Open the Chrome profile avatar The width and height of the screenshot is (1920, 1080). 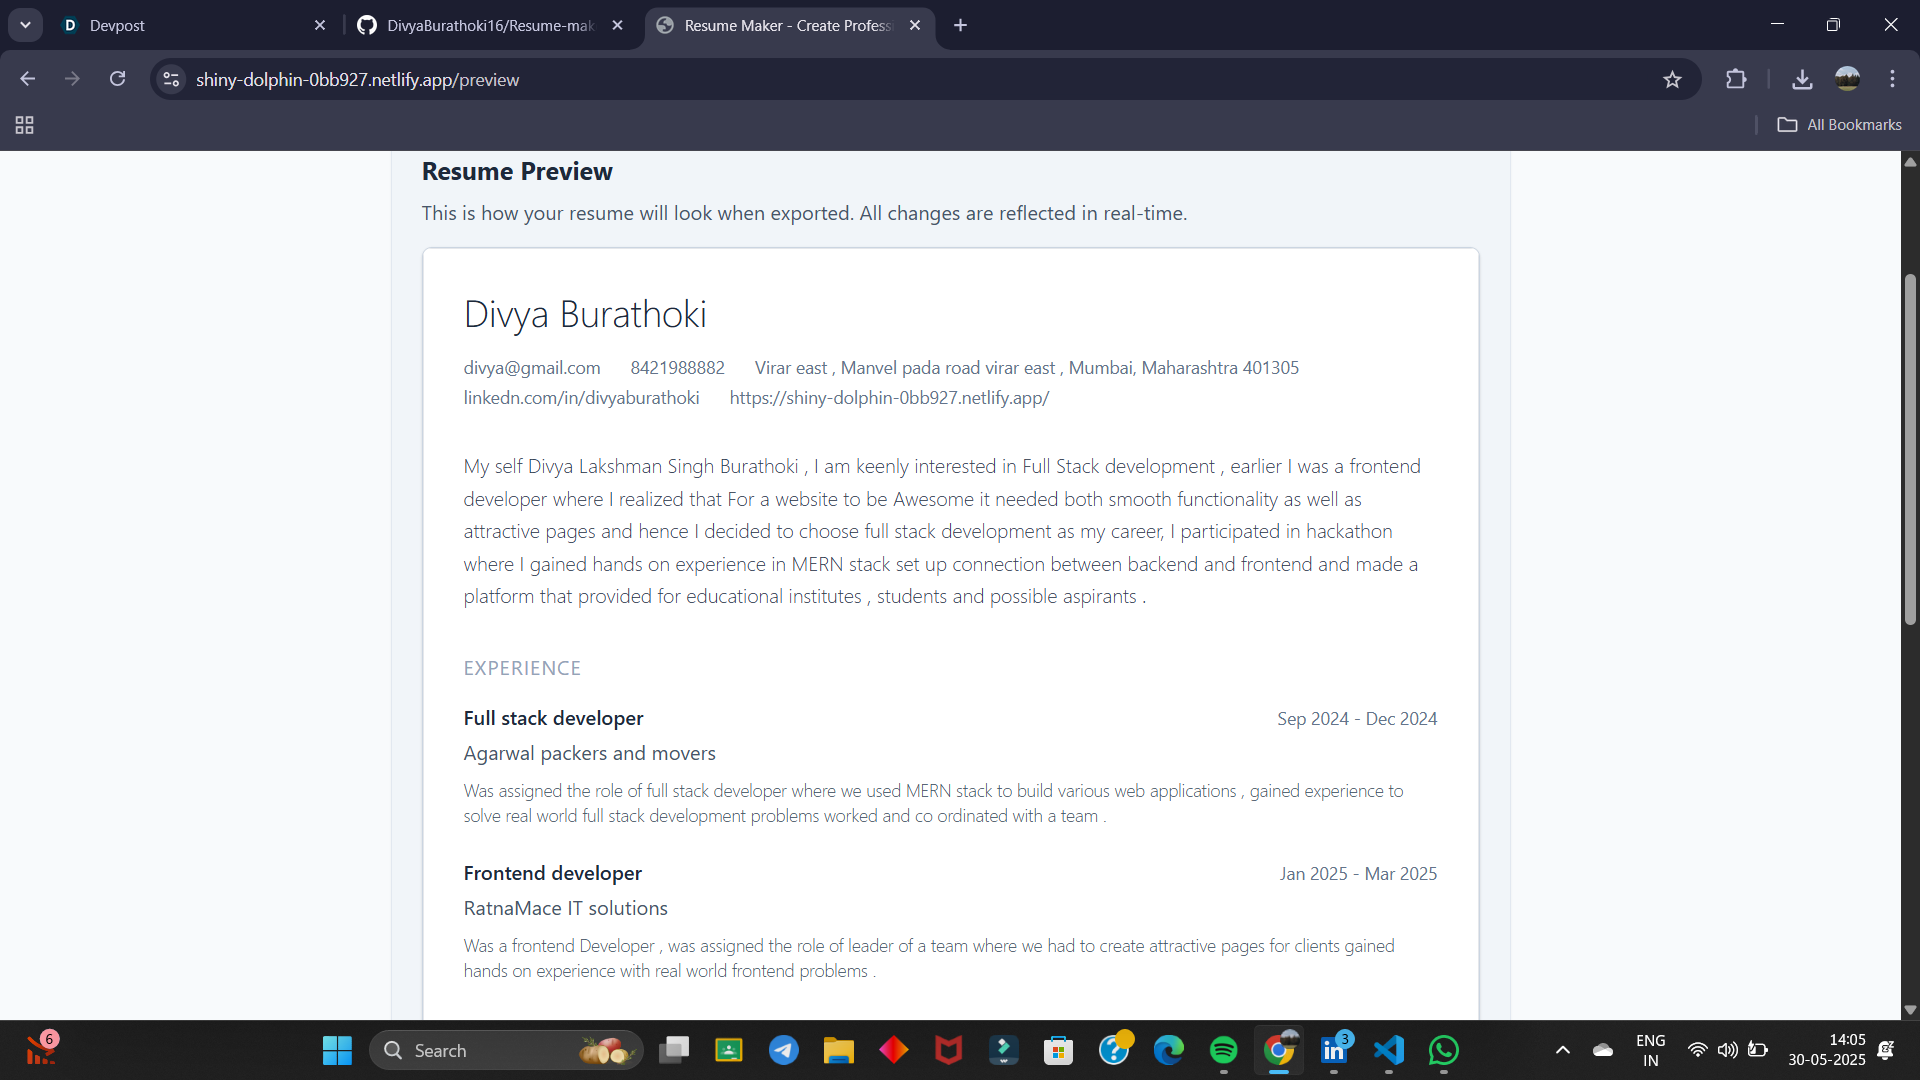1847,79
